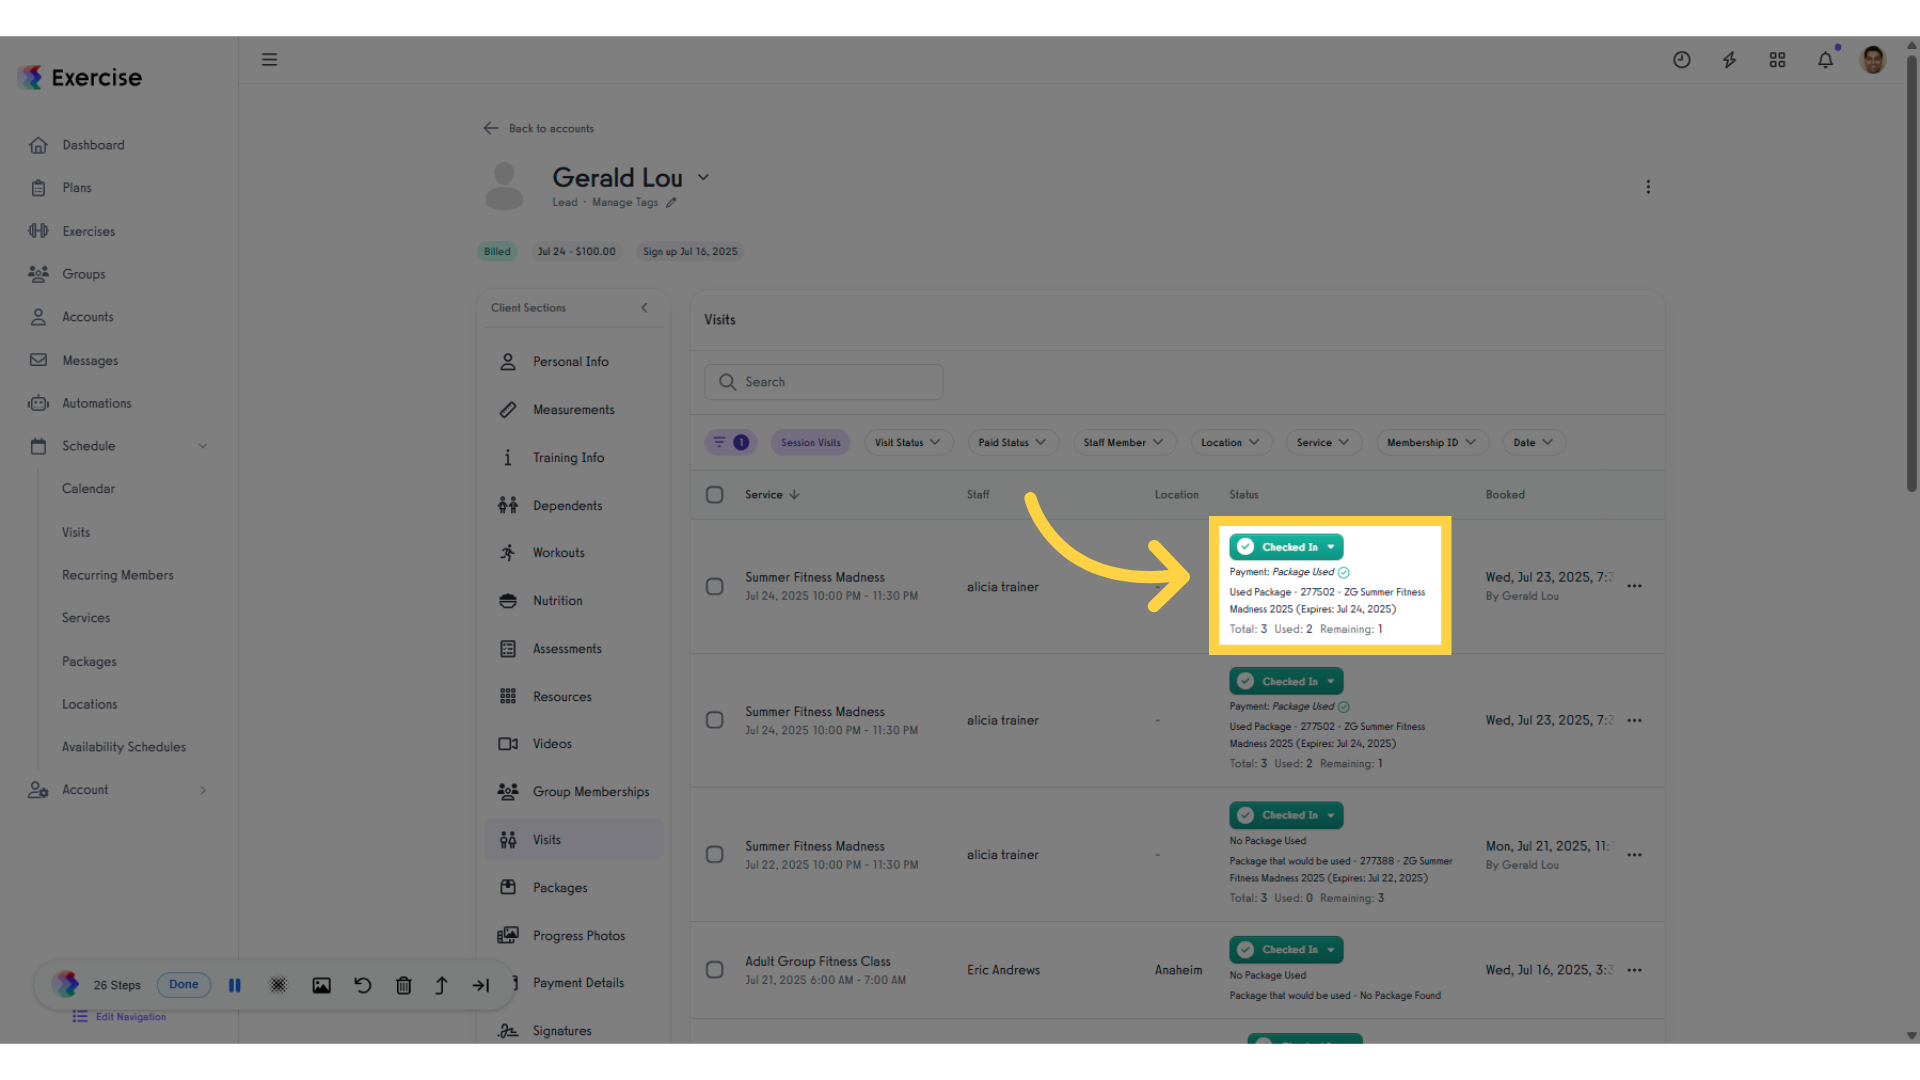This screenshot has height=1080, width=1920.
Task: Pause the step recorder
Action: 235,985
